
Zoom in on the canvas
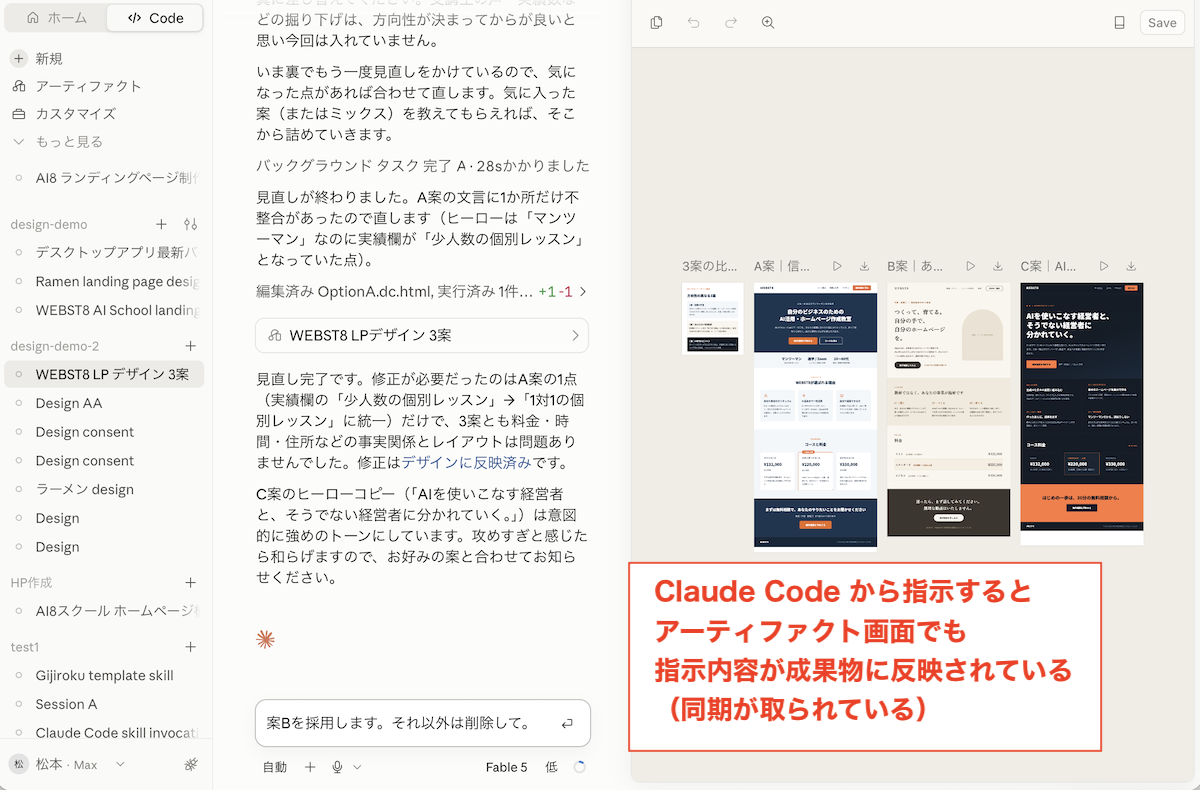[x=768, y=22]
